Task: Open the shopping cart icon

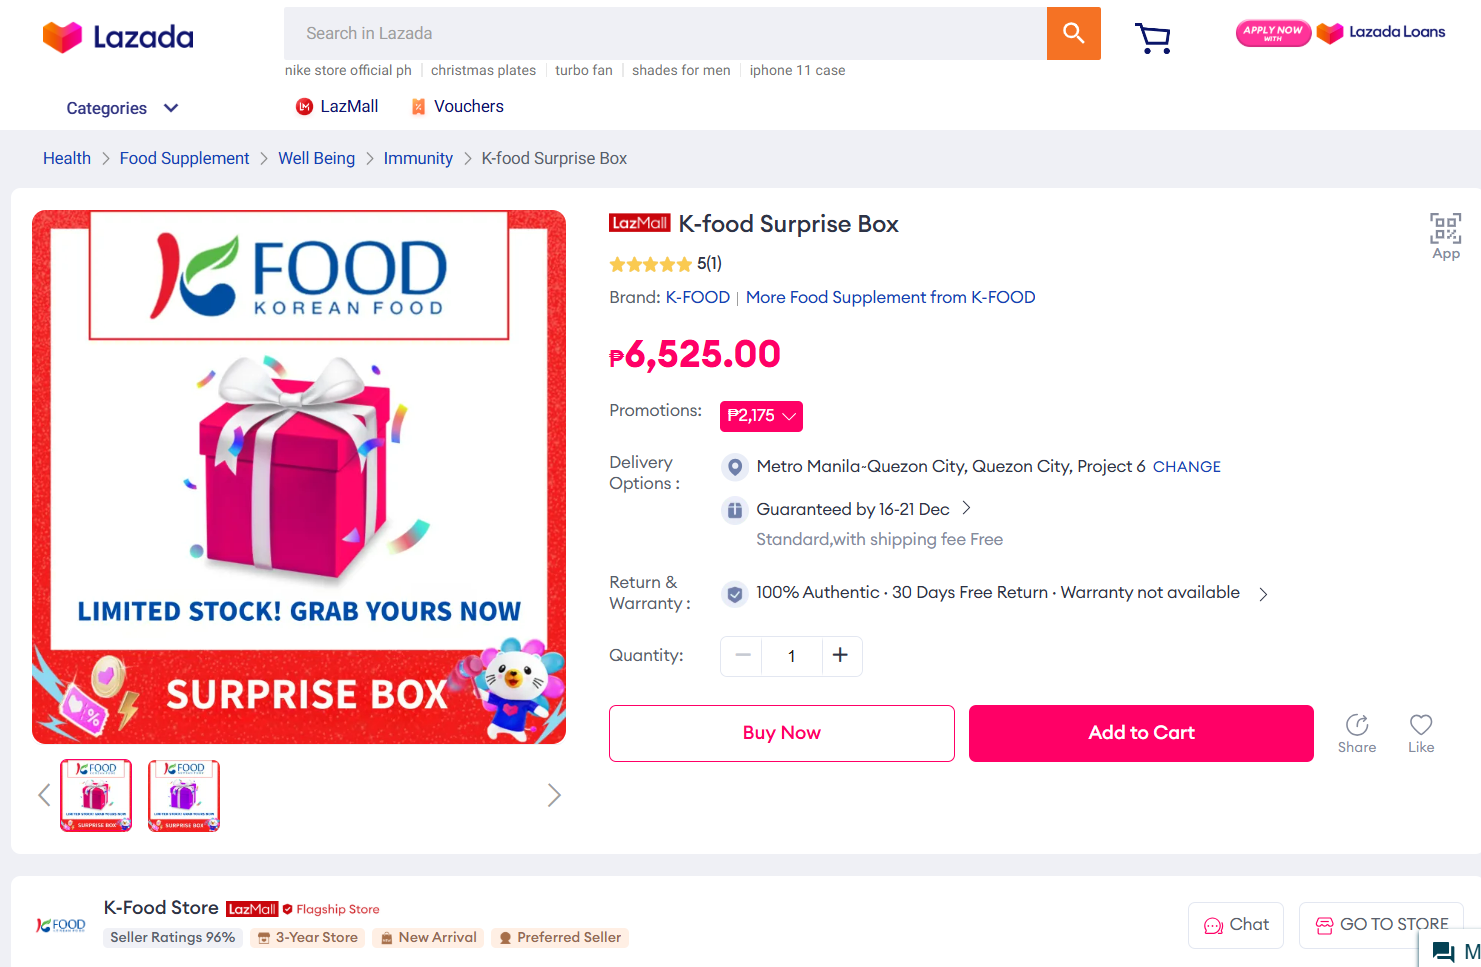Action: point(1153,38)
